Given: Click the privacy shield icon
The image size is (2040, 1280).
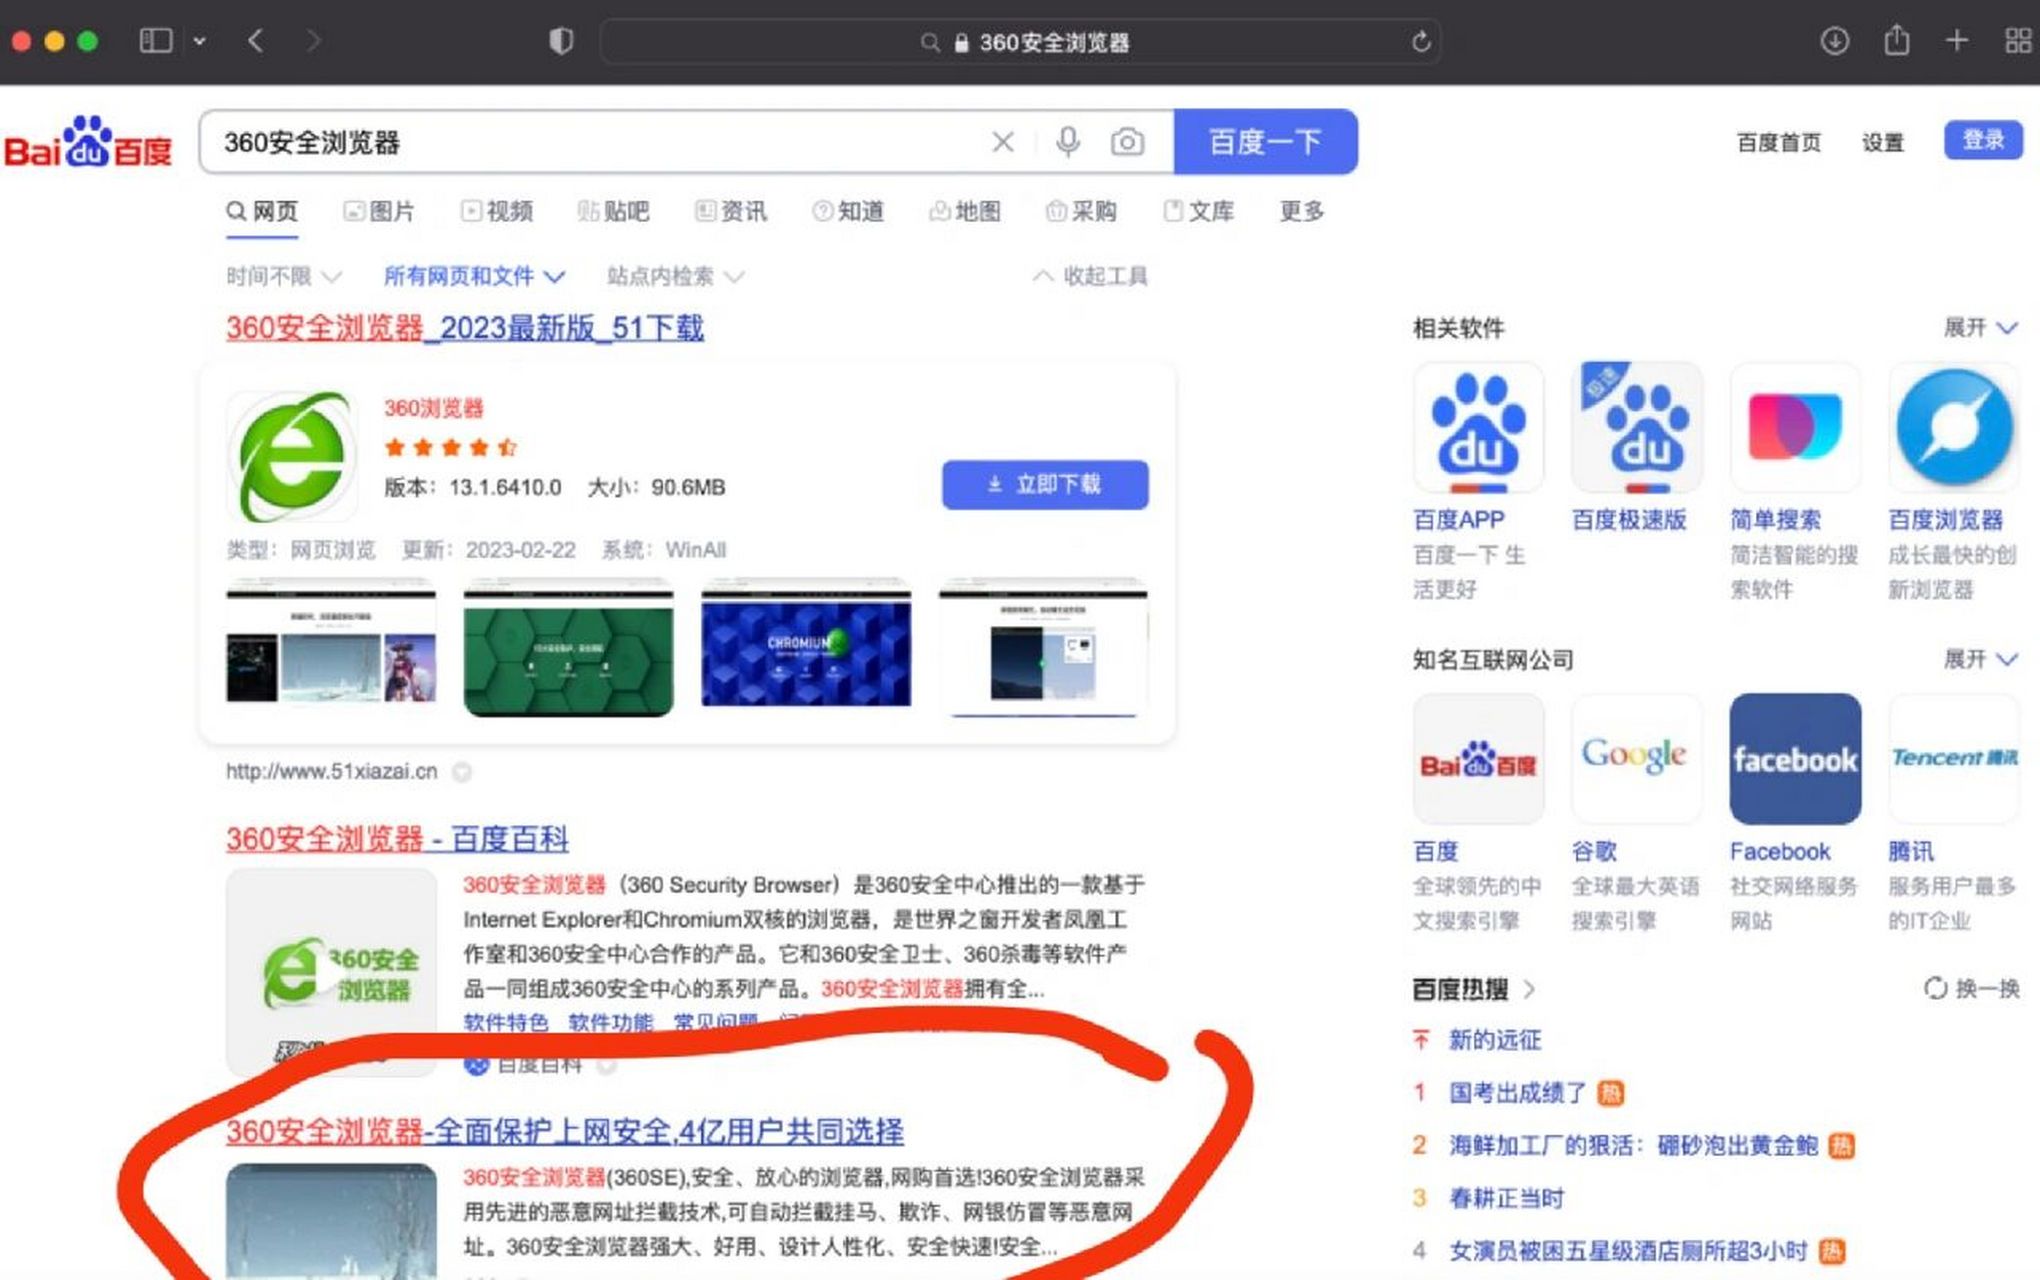Looking at the screenshot, I should pos(561,41).
